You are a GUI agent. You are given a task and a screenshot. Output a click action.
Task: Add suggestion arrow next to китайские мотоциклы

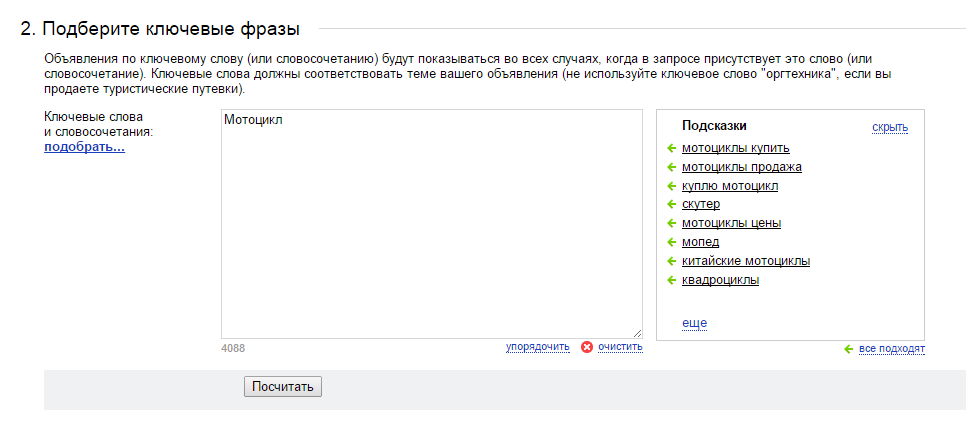672,261
